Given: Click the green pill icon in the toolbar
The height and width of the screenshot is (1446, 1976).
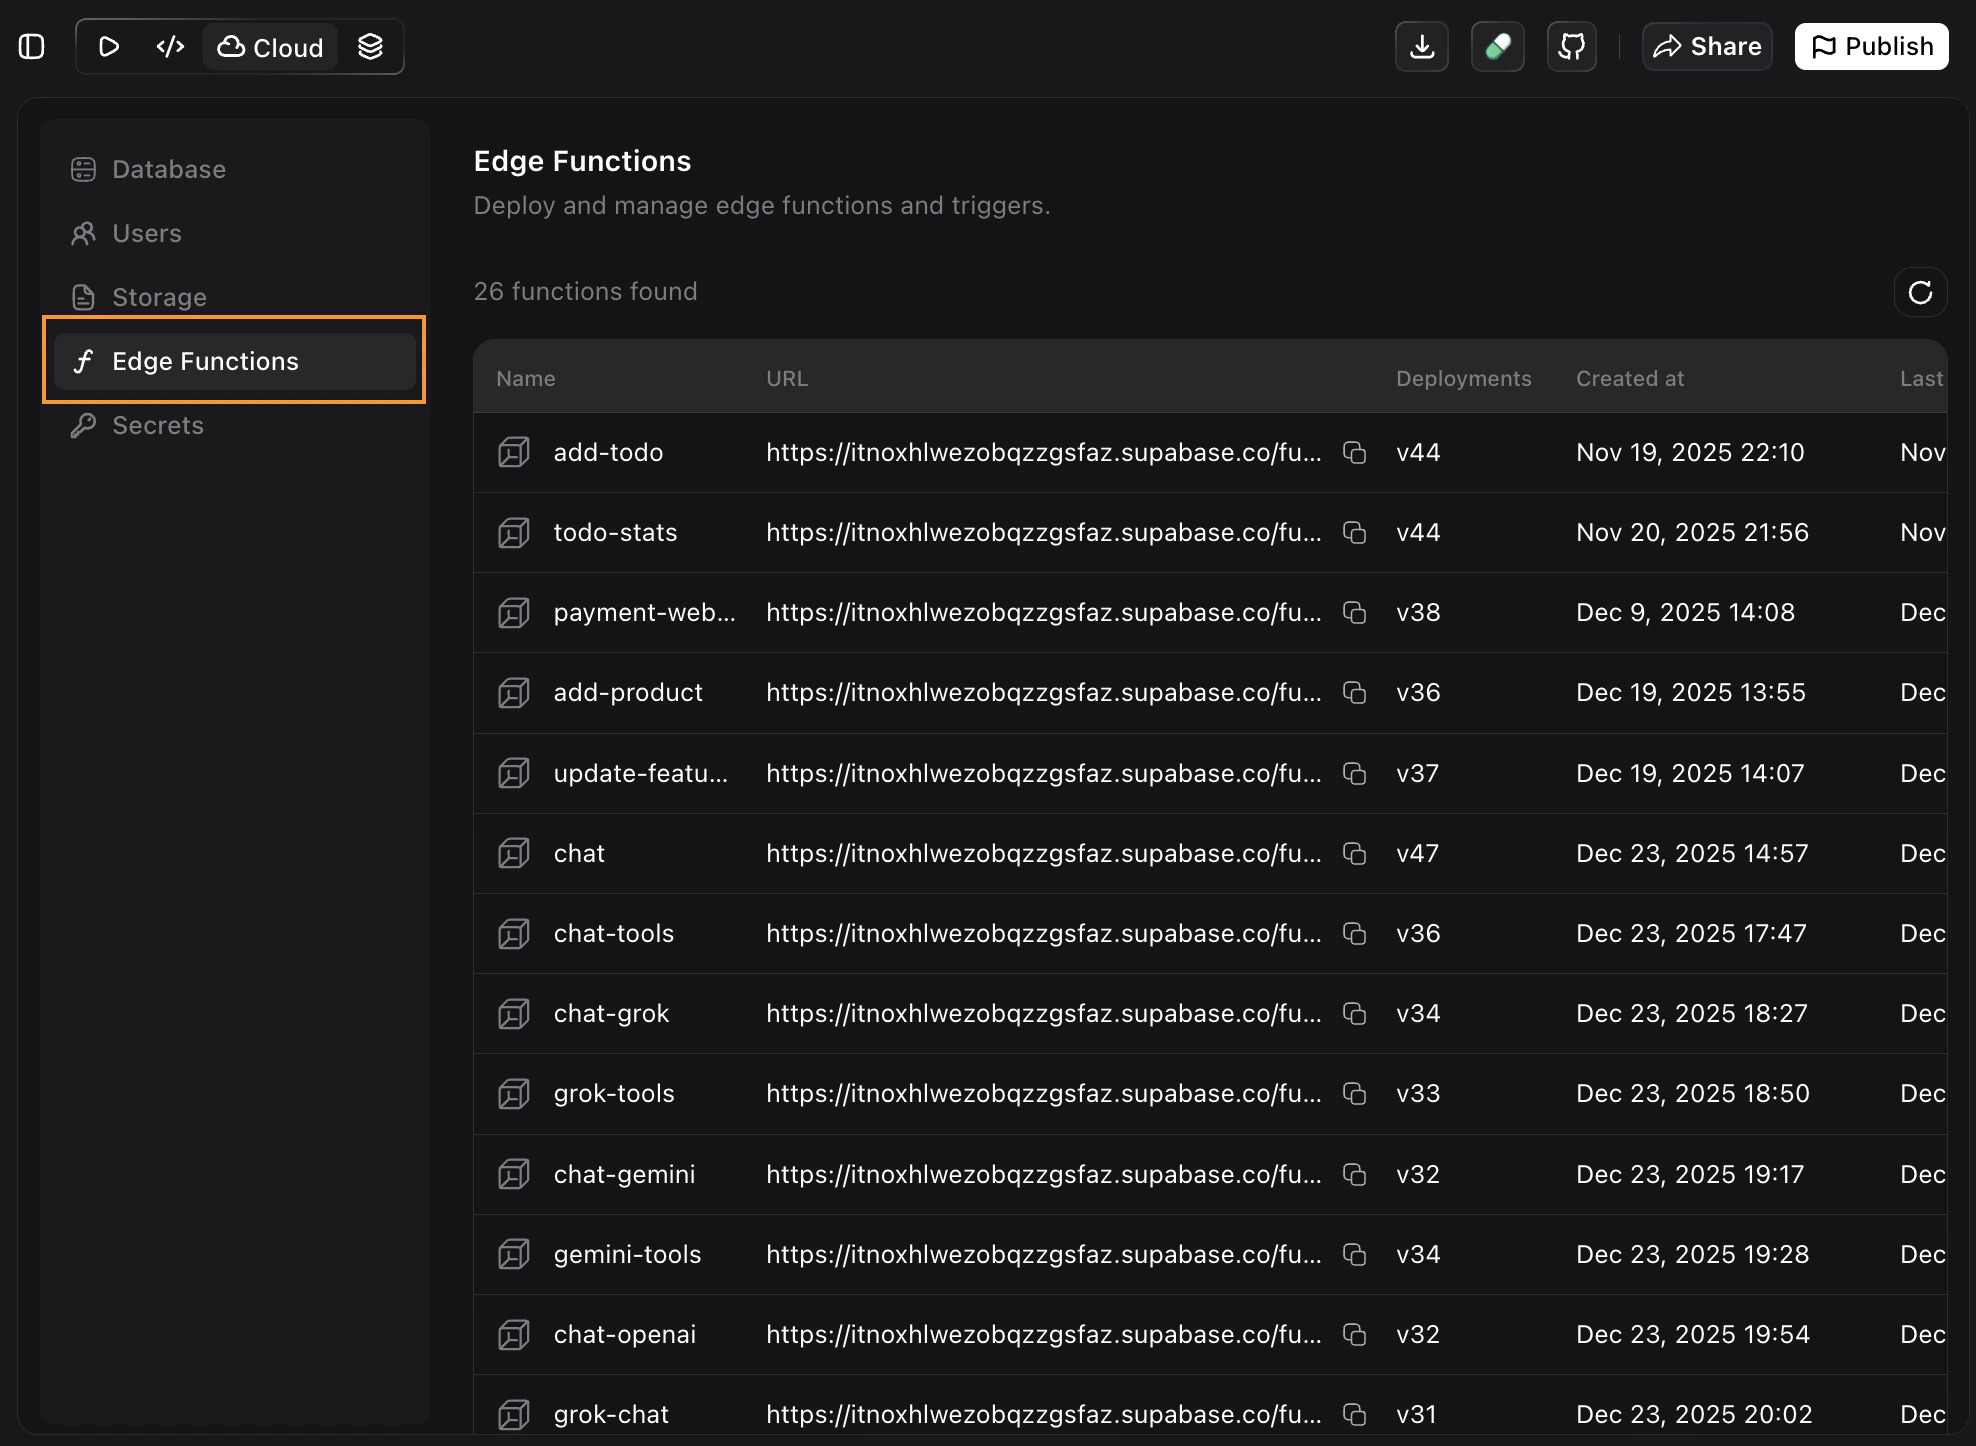Looking at the screenshot, I should pos(1497,46).
